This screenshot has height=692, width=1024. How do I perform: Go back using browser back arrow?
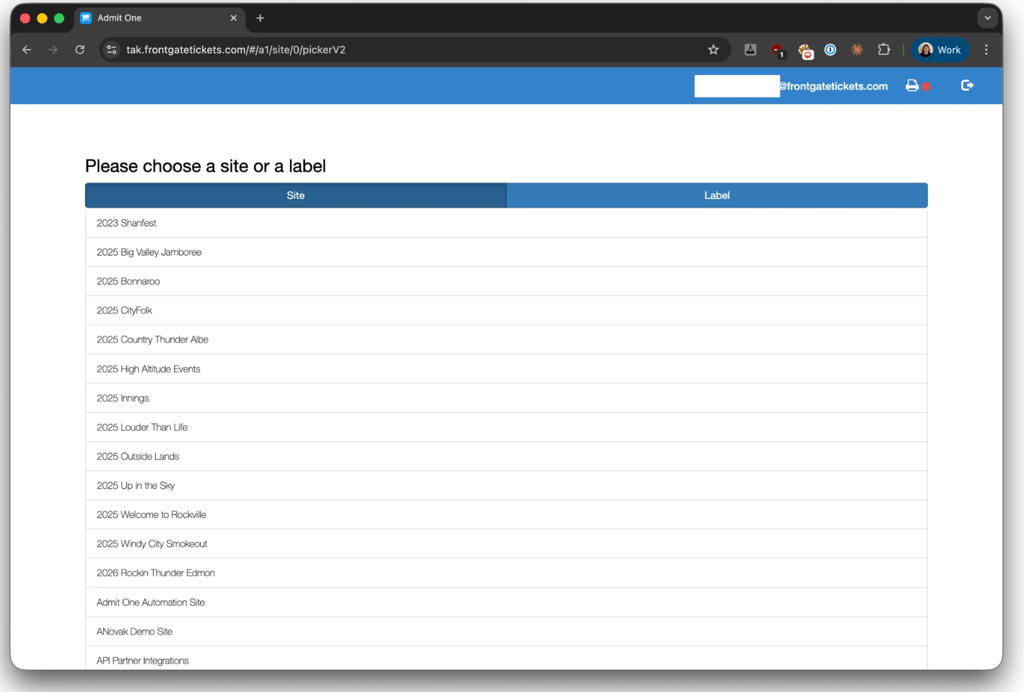point(27,50)
